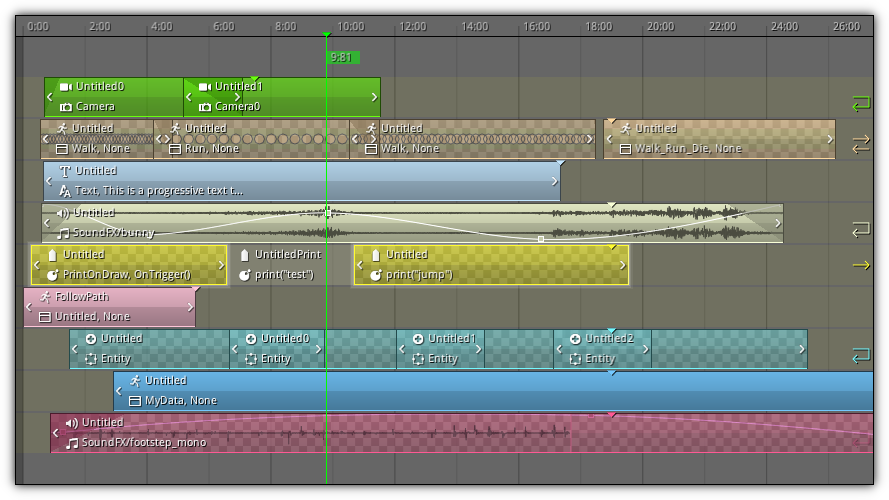Toggle the ping-pong arrows on the animation track
The height and width of the screenshot is (500, 889).
coord(861,144)
